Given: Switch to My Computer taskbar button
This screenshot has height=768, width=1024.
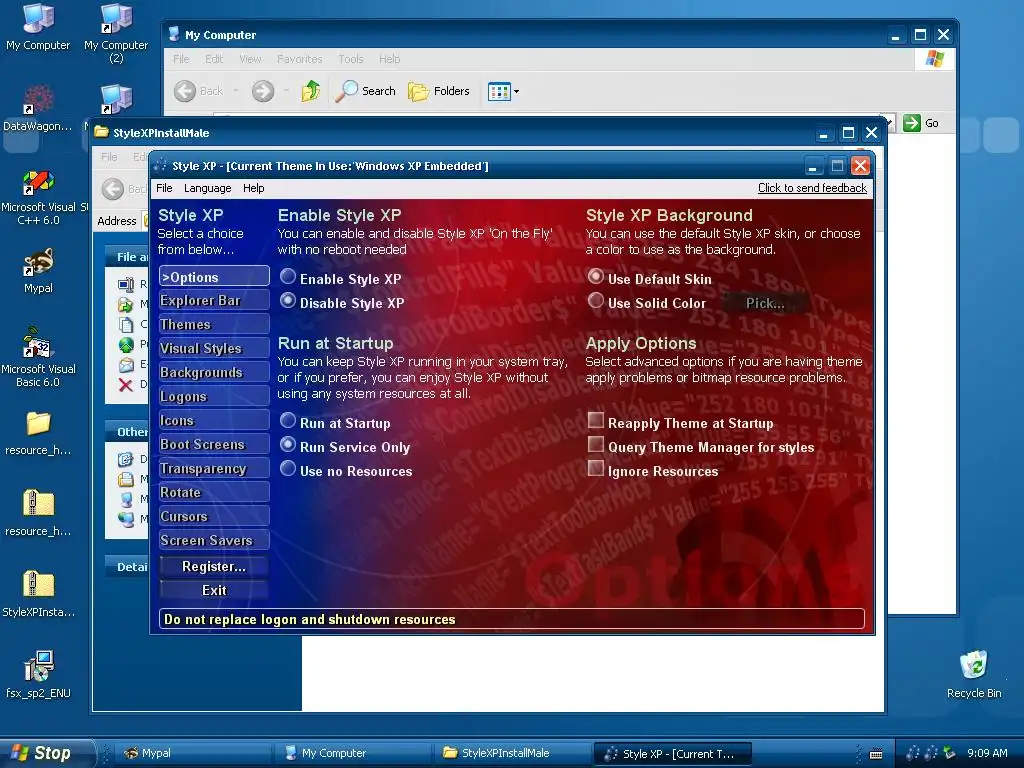Looking at the screenshot, I should click(353, 753).
